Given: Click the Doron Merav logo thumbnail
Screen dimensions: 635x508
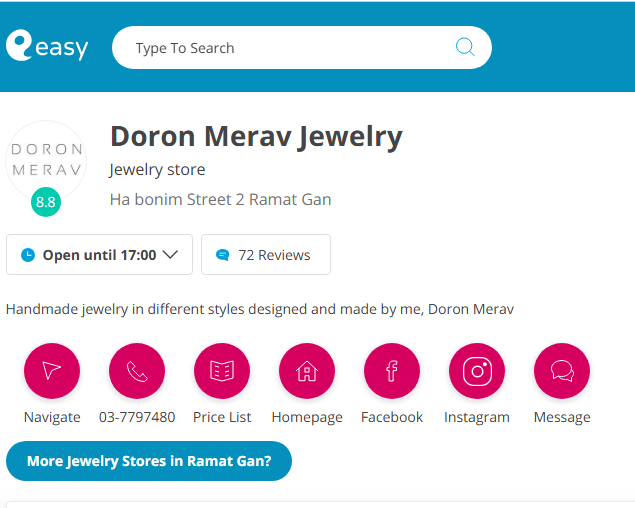Looking at the screenshot, I should pos(46,158).
